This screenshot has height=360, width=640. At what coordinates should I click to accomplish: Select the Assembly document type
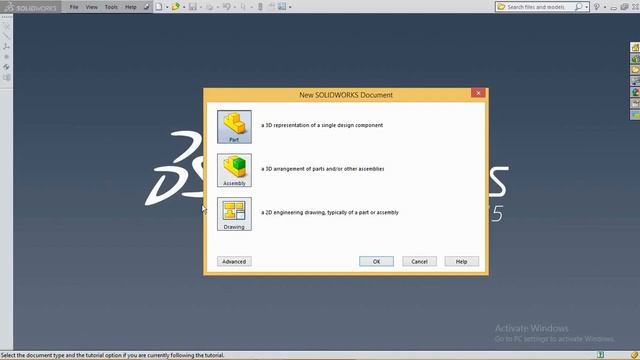point(234,170)
